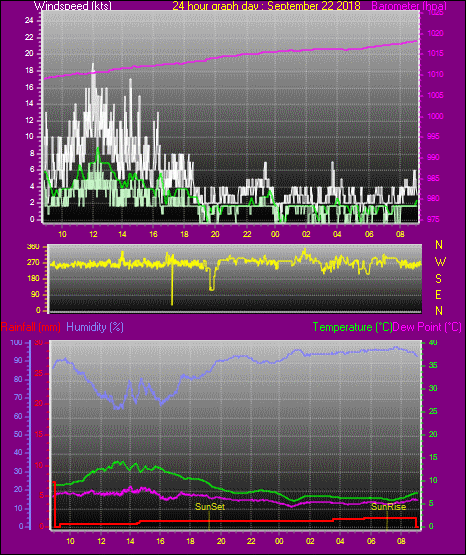
Task: Click the 180 wind direction axis value
Action: pos(33,279)
